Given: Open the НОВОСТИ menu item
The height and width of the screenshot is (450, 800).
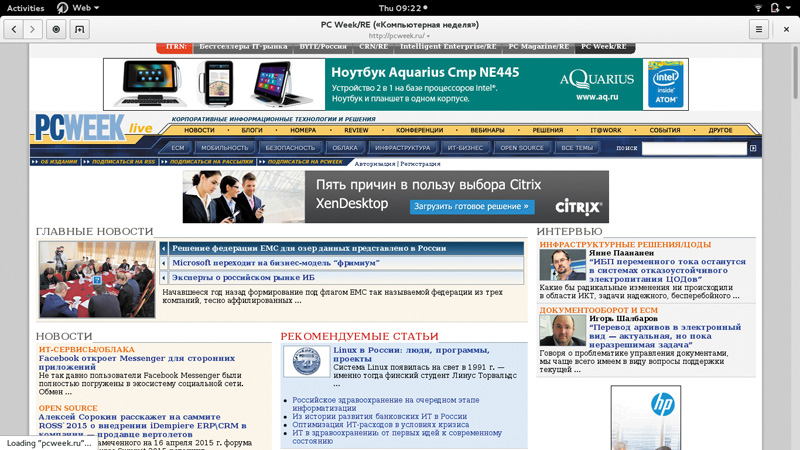Looking at the screenshot, I should click(199, 130).
